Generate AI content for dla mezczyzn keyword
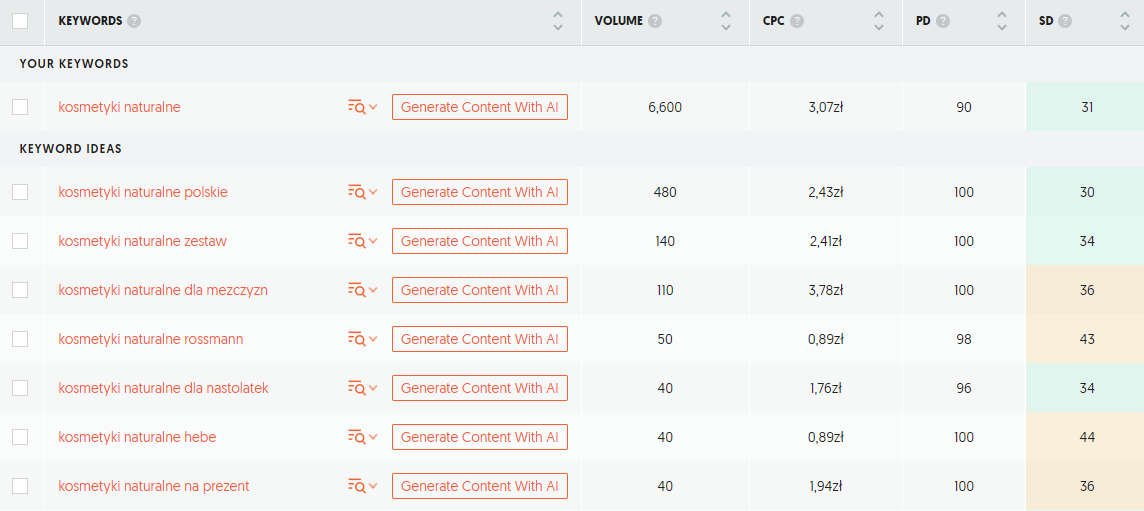This screenshot has width=1144, height=511. tap(480, 291)
